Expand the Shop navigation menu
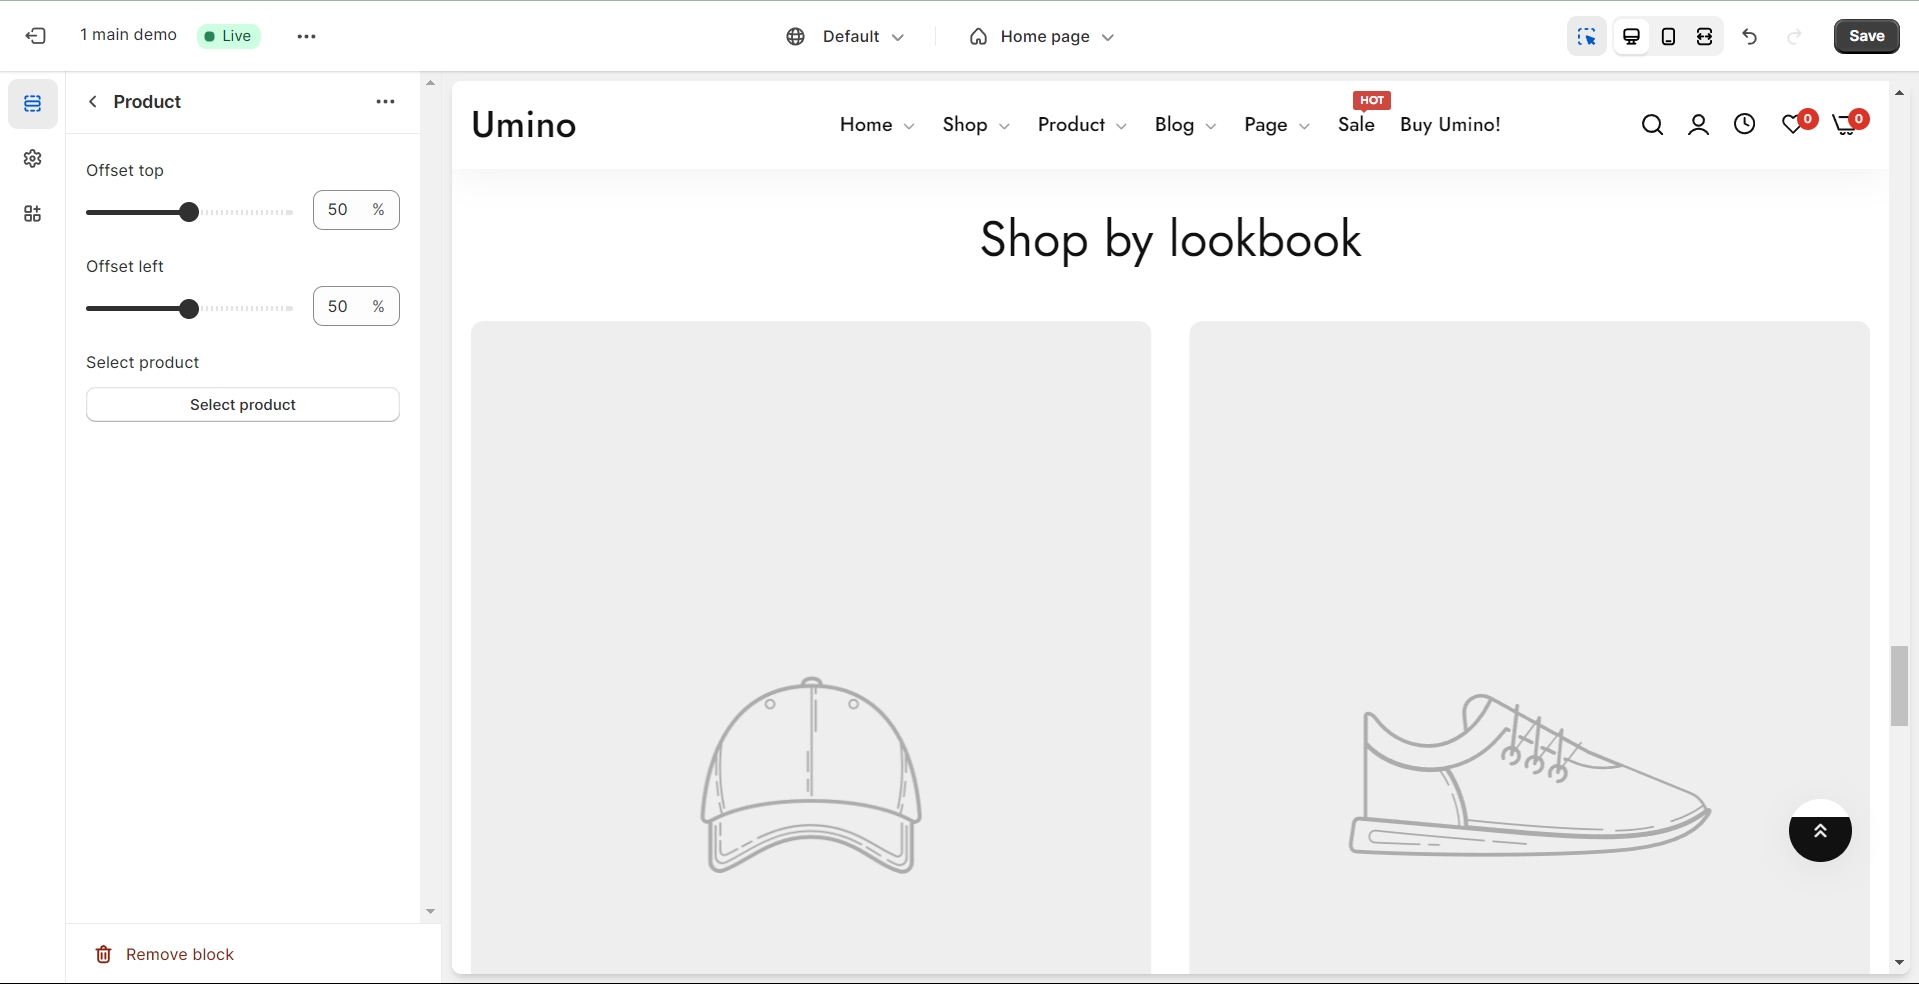Image resolution: width=1919 pixels, height=984 pixels. point(976,125)
